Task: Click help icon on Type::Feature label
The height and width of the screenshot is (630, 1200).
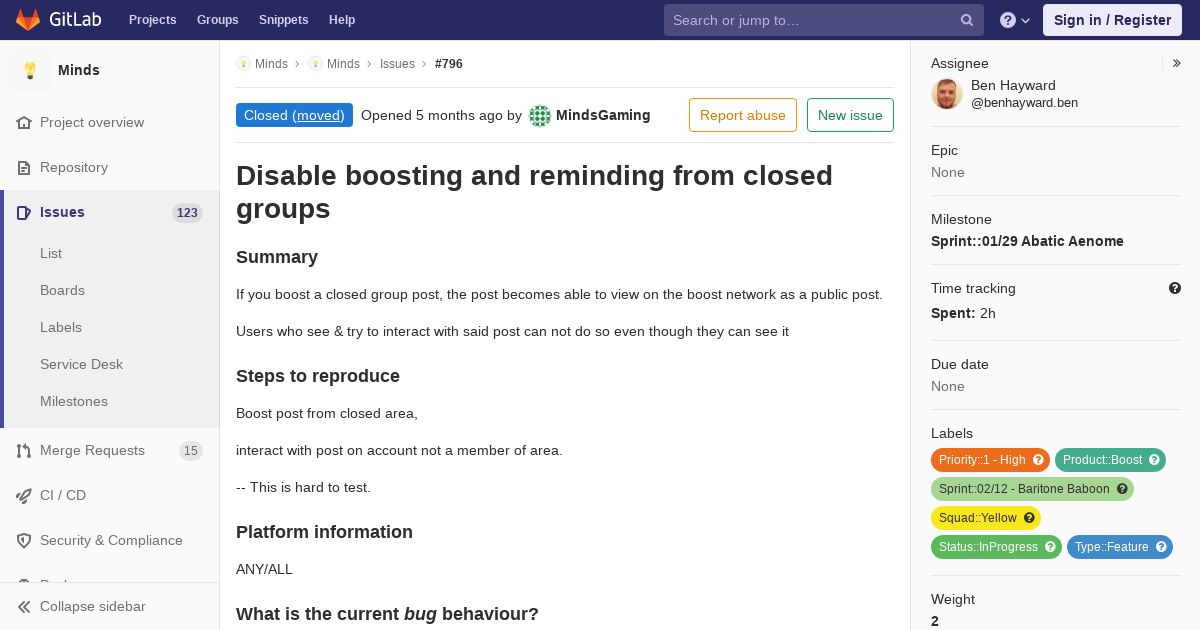Action: 1161,547
